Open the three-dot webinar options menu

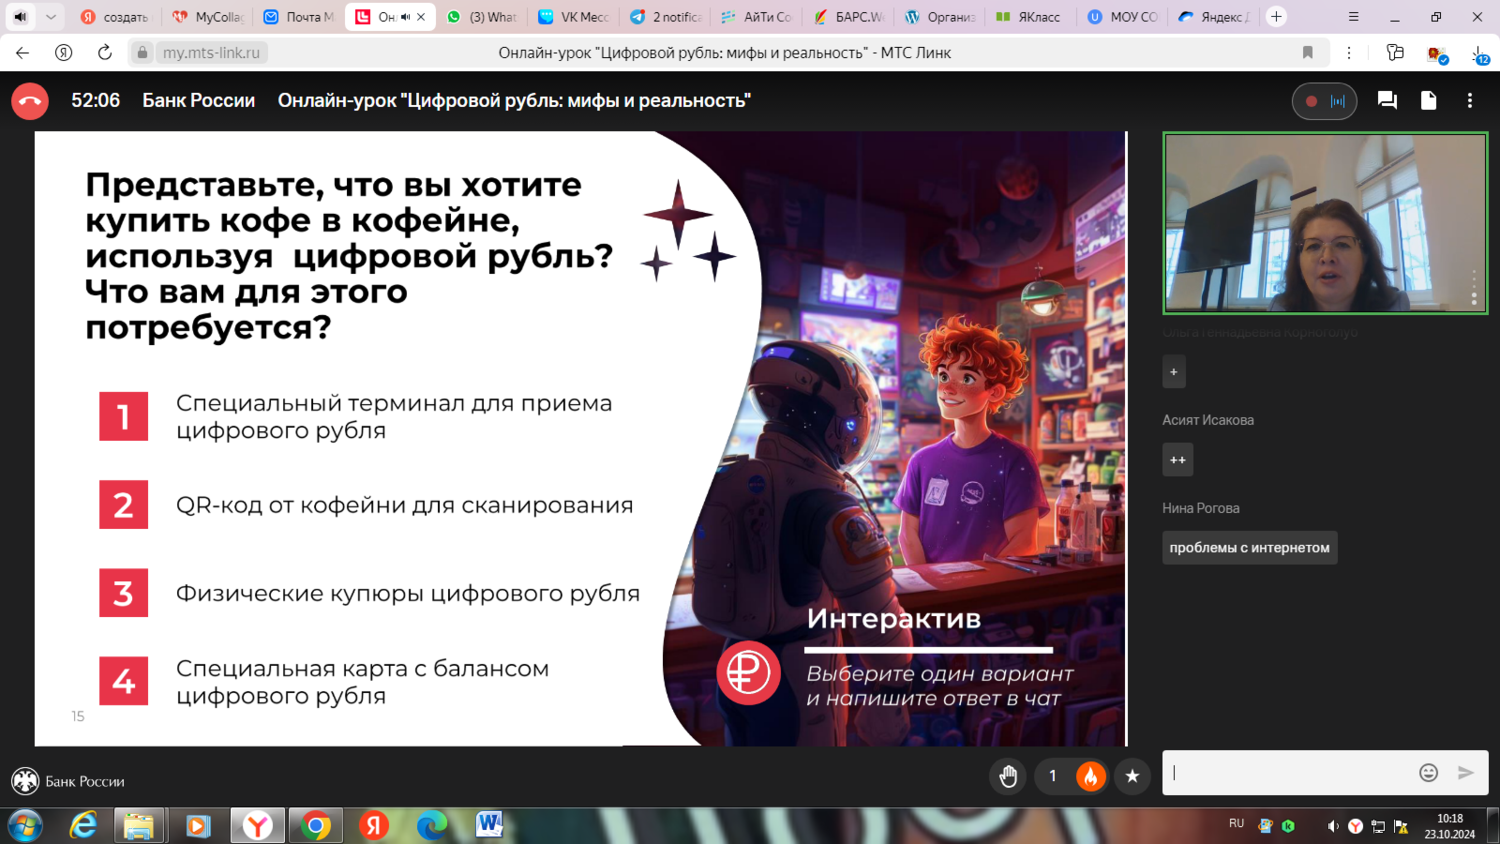[x=1469, y=101]
